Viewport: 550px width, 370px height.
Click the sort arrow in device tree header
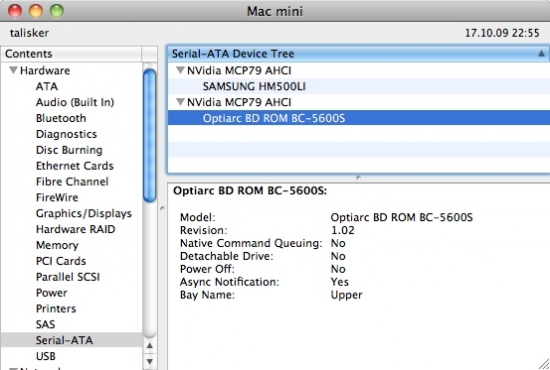point(541,54)
